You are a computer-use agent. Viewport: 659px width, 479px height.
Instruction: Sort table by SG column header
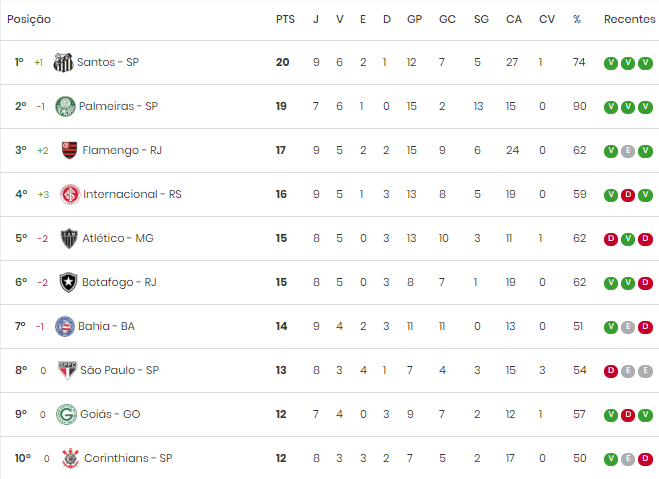(x=481, y=19)
